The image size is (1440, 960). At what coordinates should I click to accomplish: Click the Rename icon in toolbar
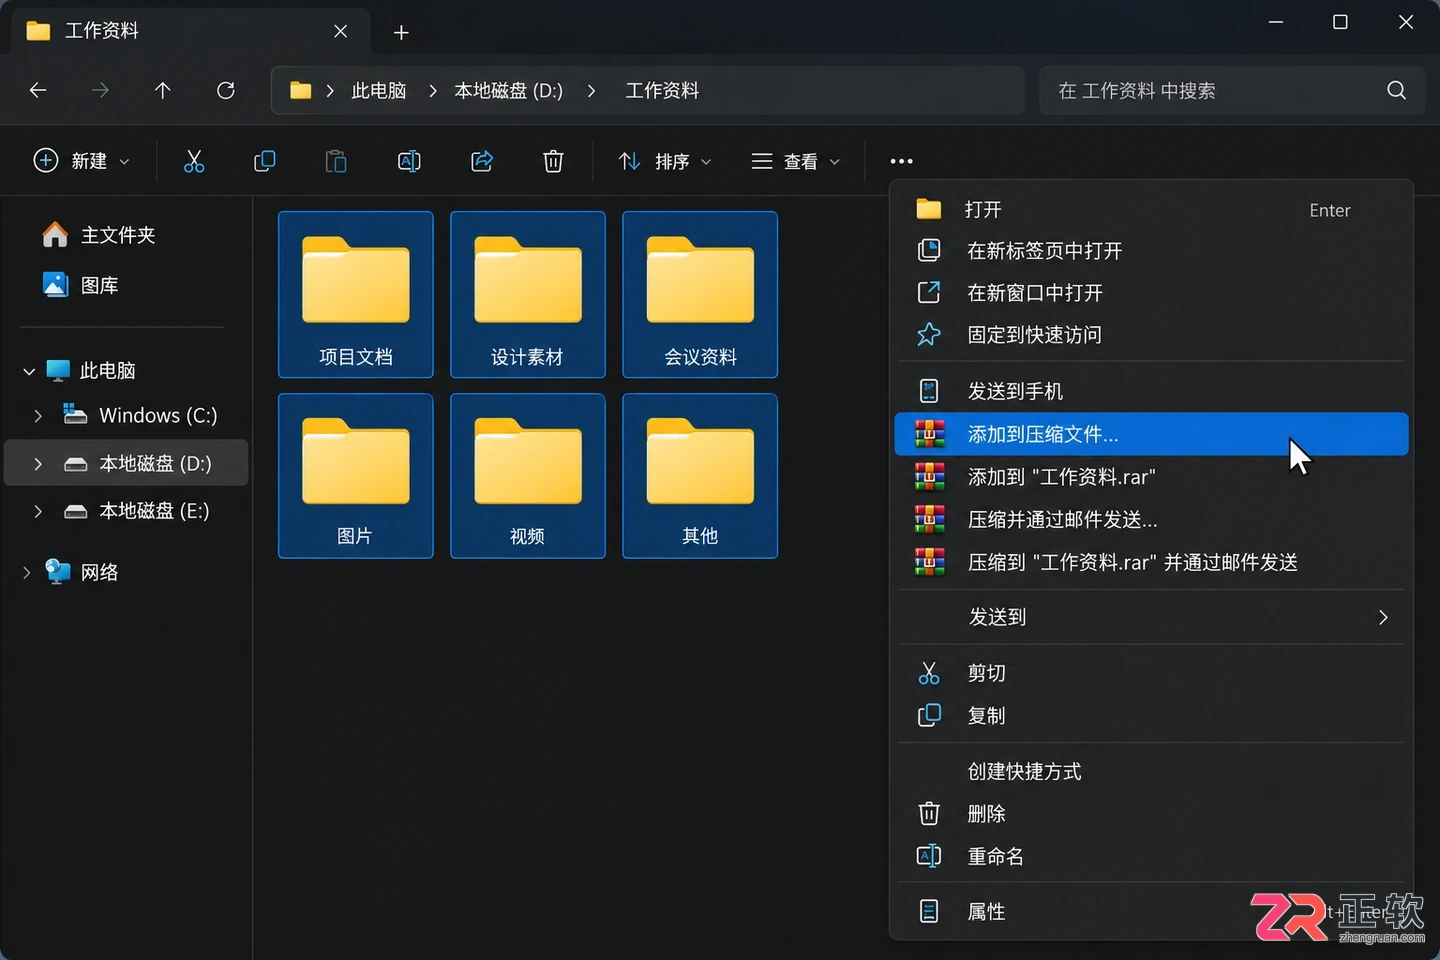click(x=409, y=161)
